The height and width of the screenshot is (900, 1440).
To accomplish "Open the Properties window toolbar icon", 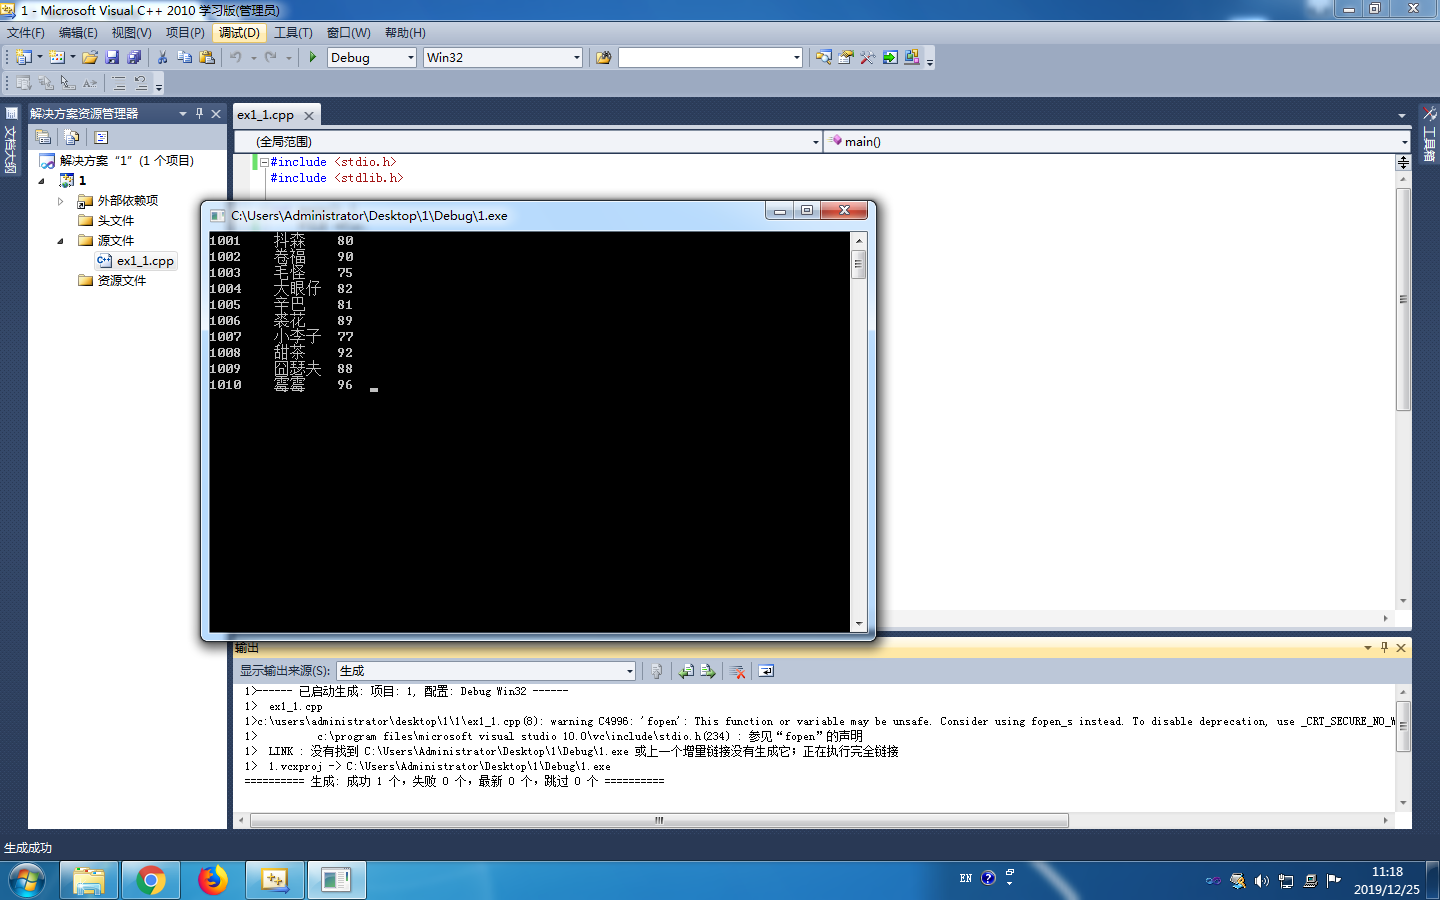I will click(x=845, y=57).
